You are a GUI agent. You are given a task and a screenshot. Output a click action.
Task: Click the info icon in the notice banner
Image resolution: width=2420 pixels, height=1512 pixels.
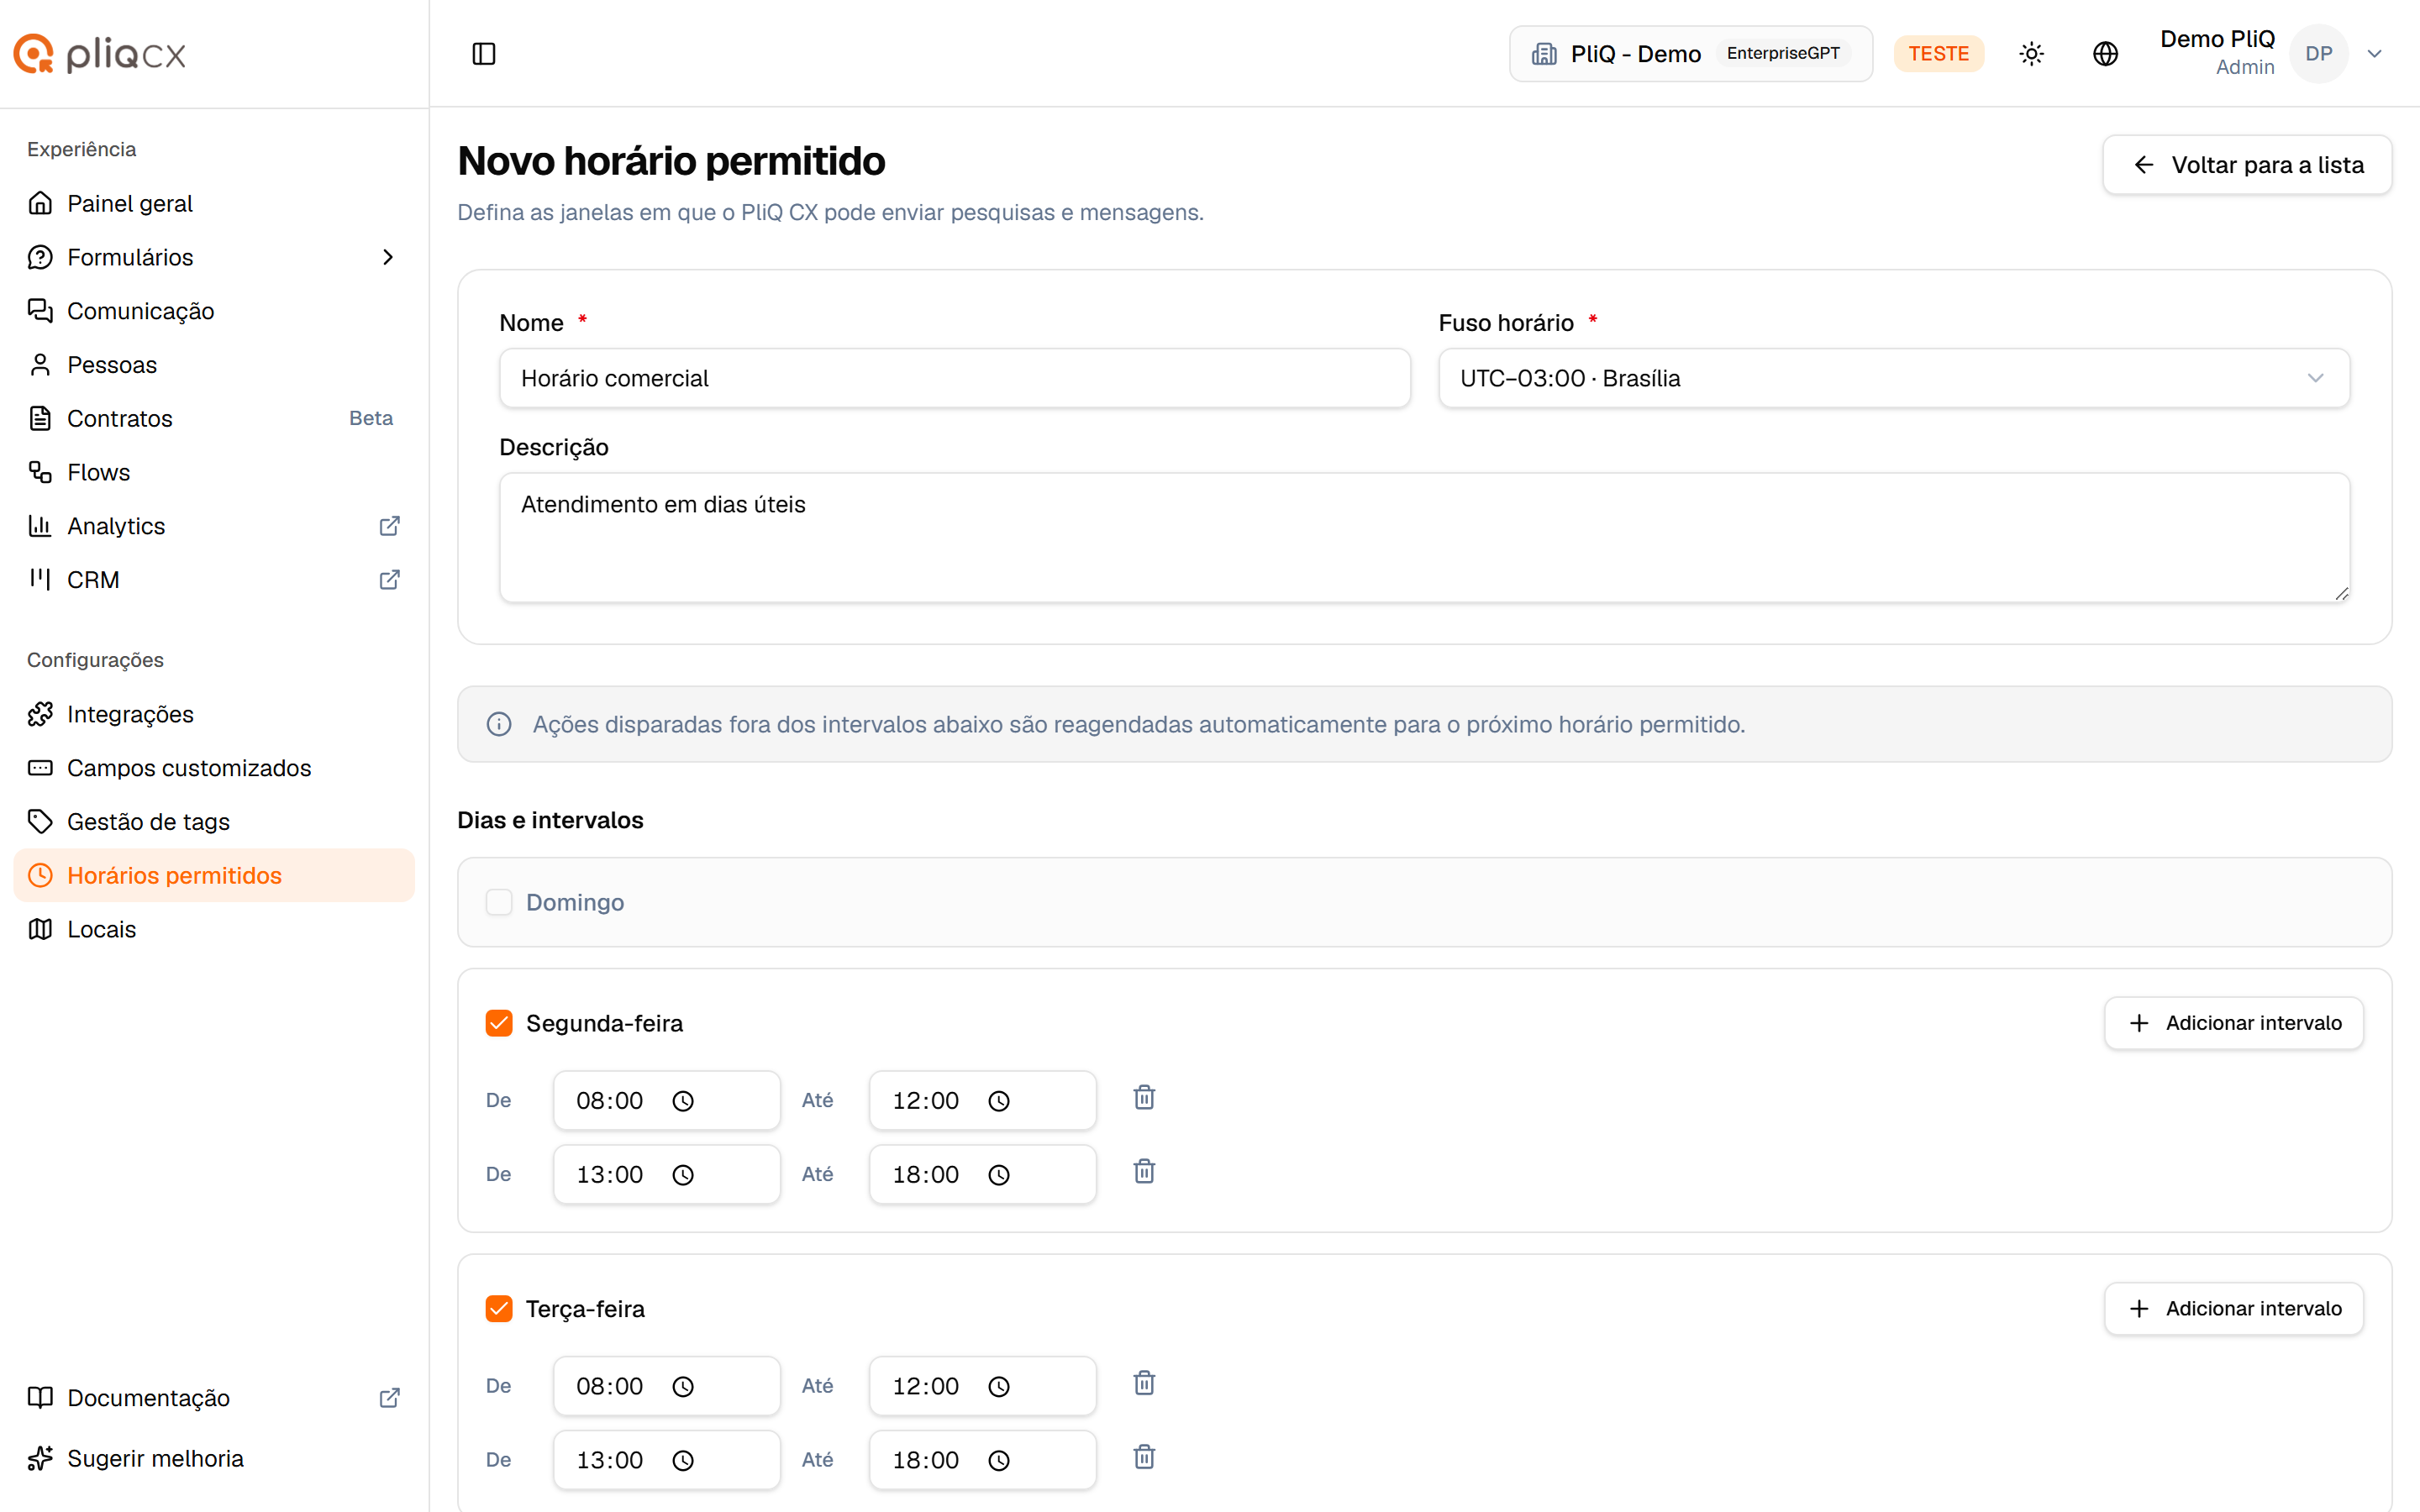(x=499, y=724)
